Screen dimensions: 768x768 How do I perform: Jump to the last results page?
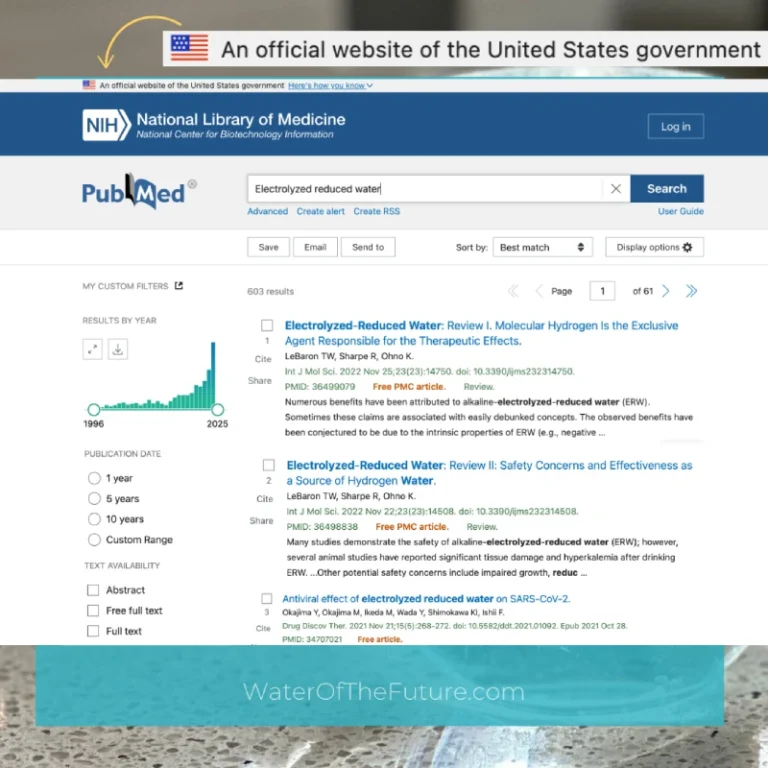[x=691, y=291]
